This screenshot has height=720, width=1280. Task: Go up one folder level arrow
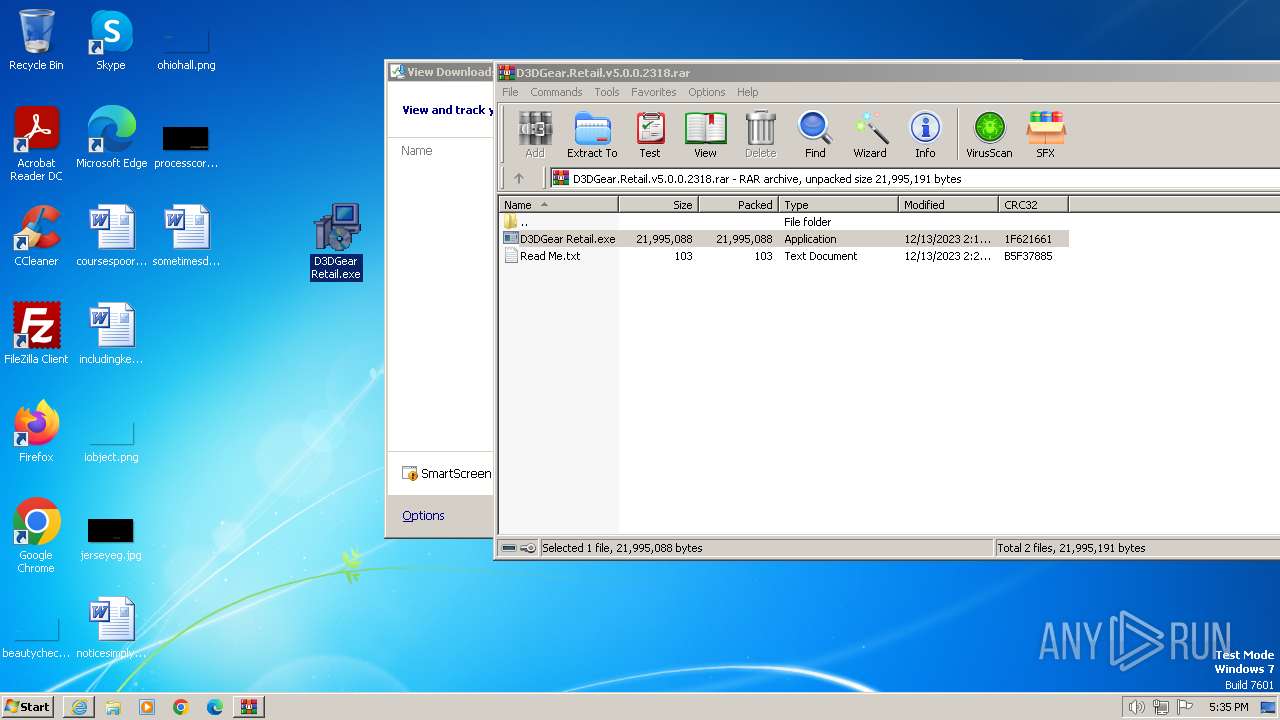coord(518,178)
